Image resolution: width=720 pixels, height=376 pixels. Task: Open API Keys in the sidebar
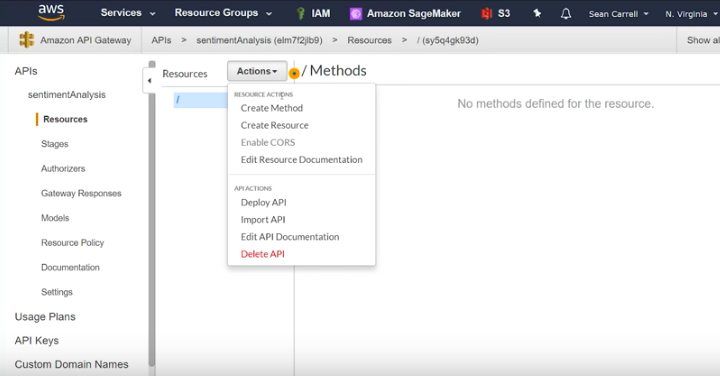pos(37,341)
